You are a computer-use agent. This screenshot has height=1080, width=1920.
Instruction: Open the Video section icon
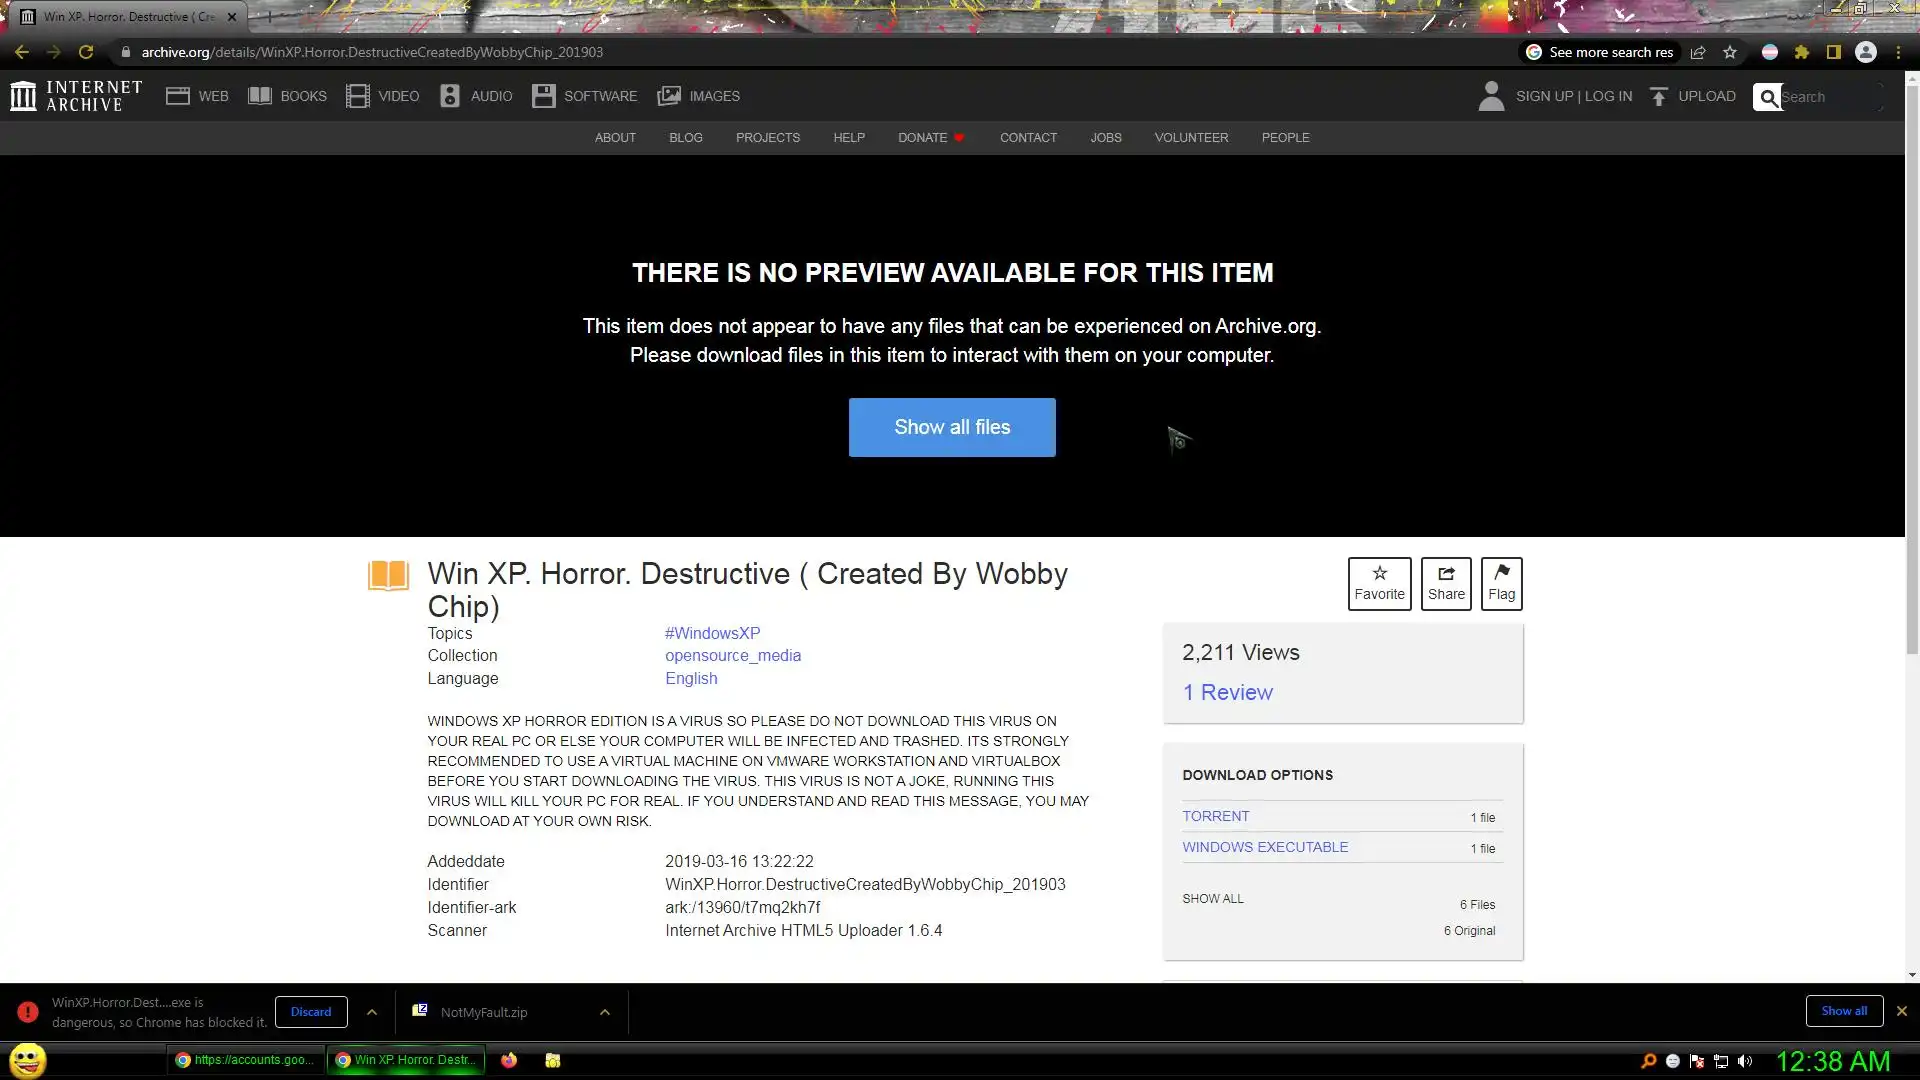coord(358,96)
